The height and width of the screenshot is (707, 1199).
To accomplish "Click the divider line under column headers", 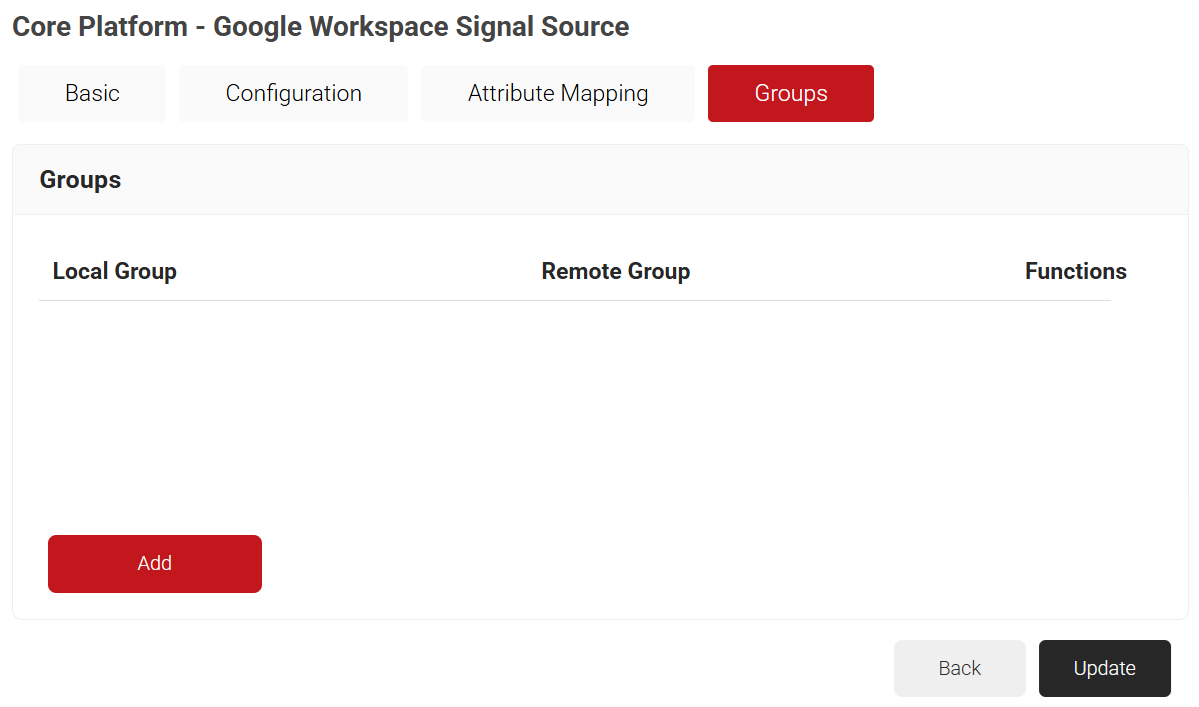I will pyautogui.click(x=575, y=300).
